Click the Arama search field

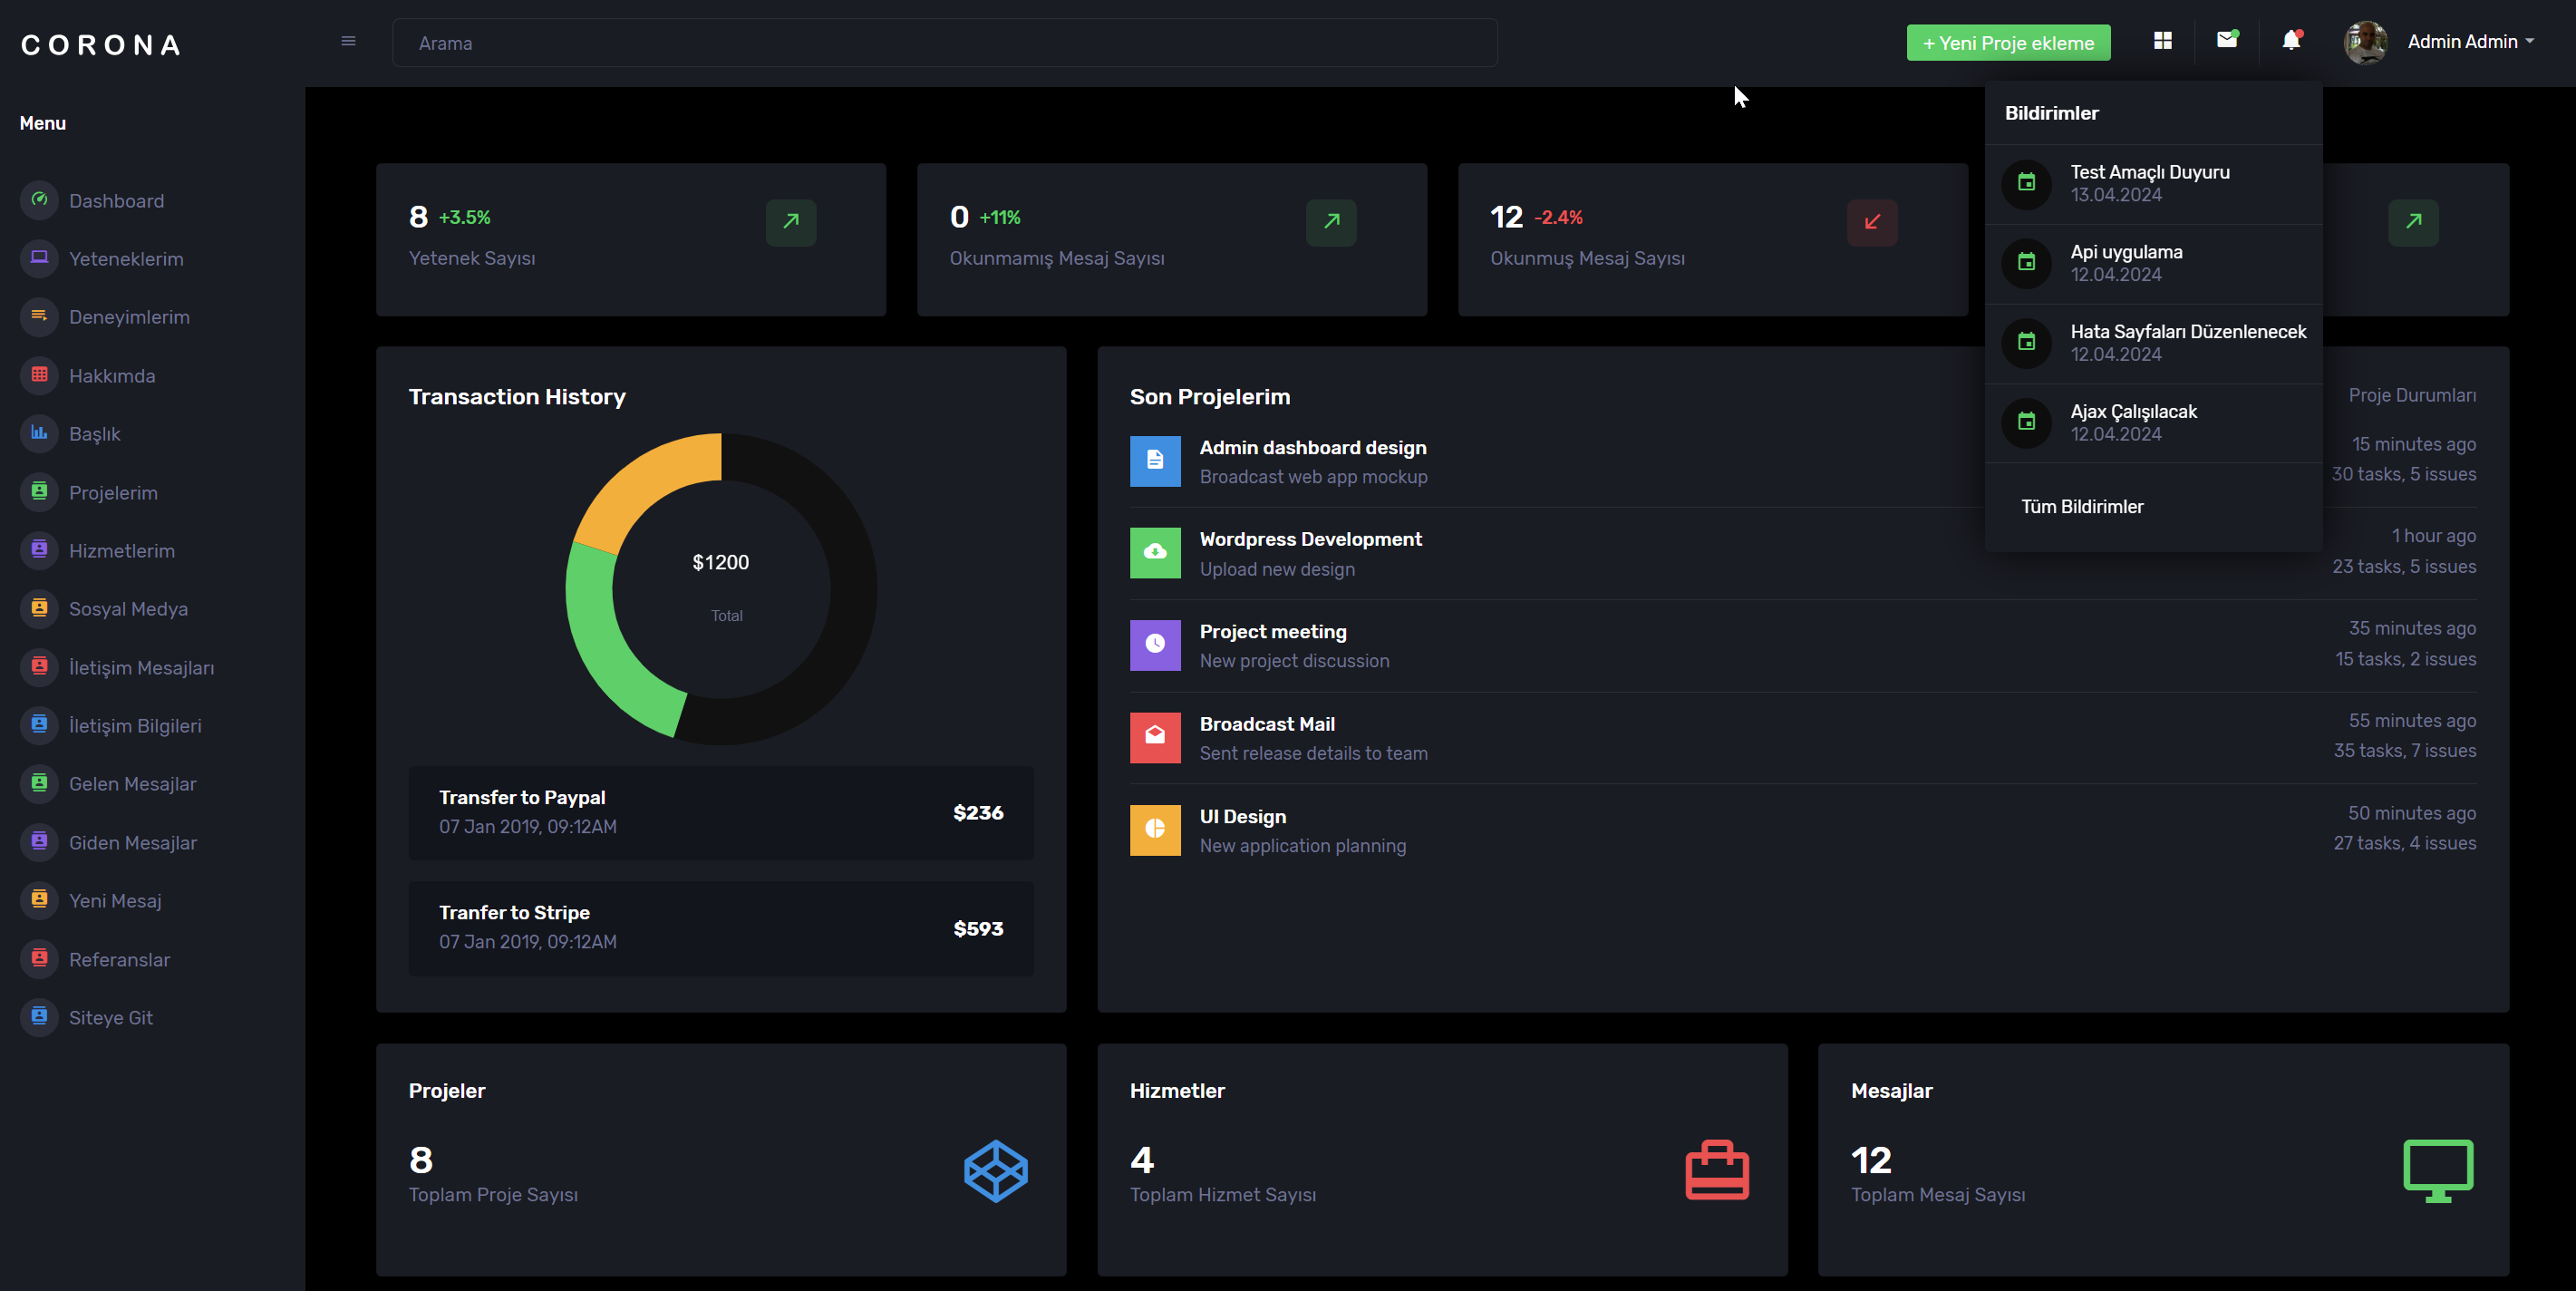coord(944,43)
